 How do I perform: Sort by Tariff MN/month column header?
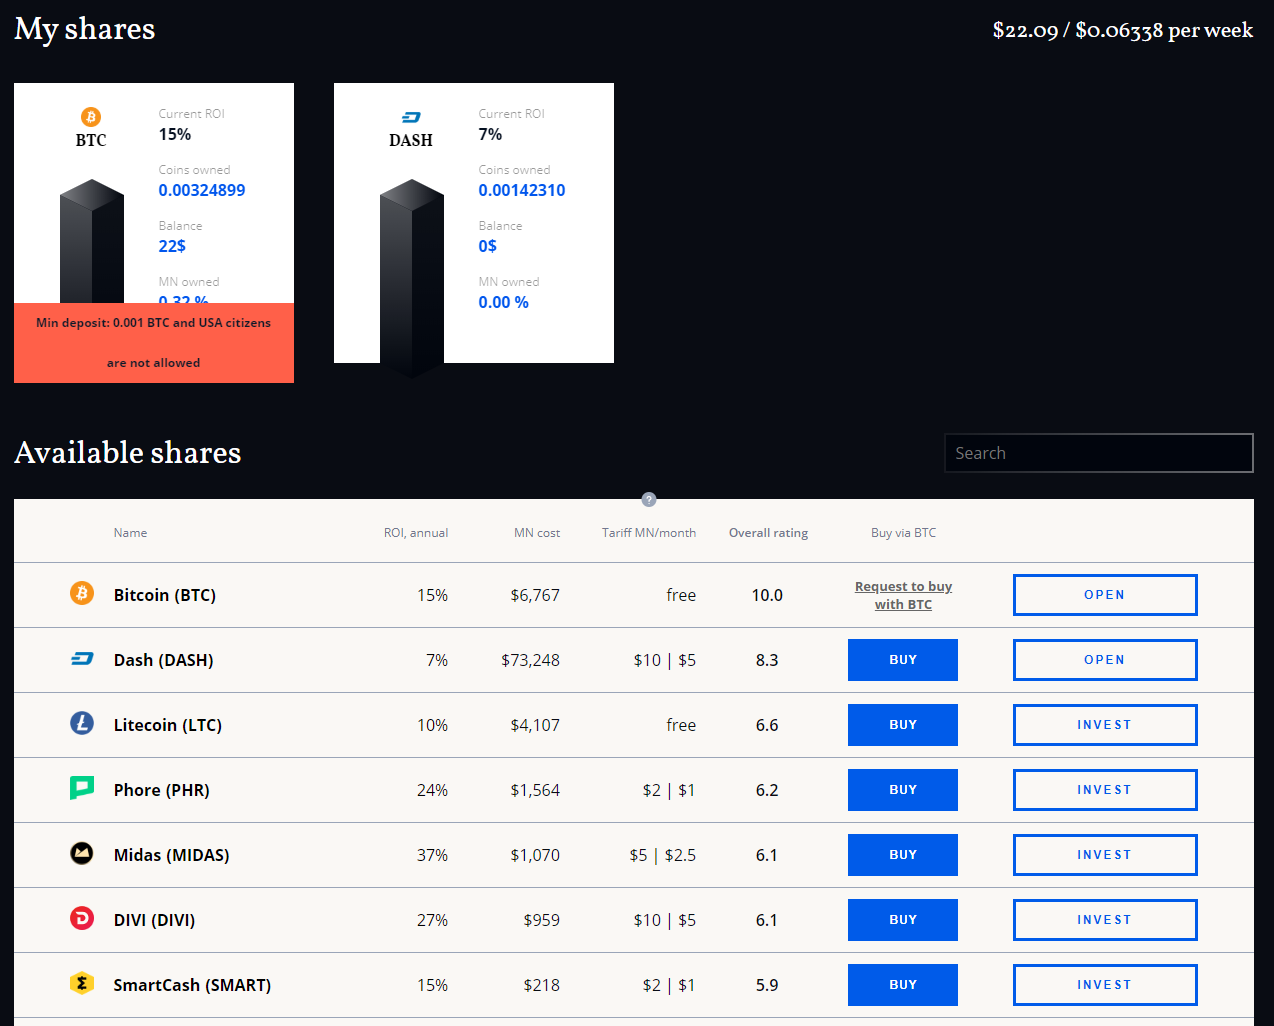coord(649,533)
